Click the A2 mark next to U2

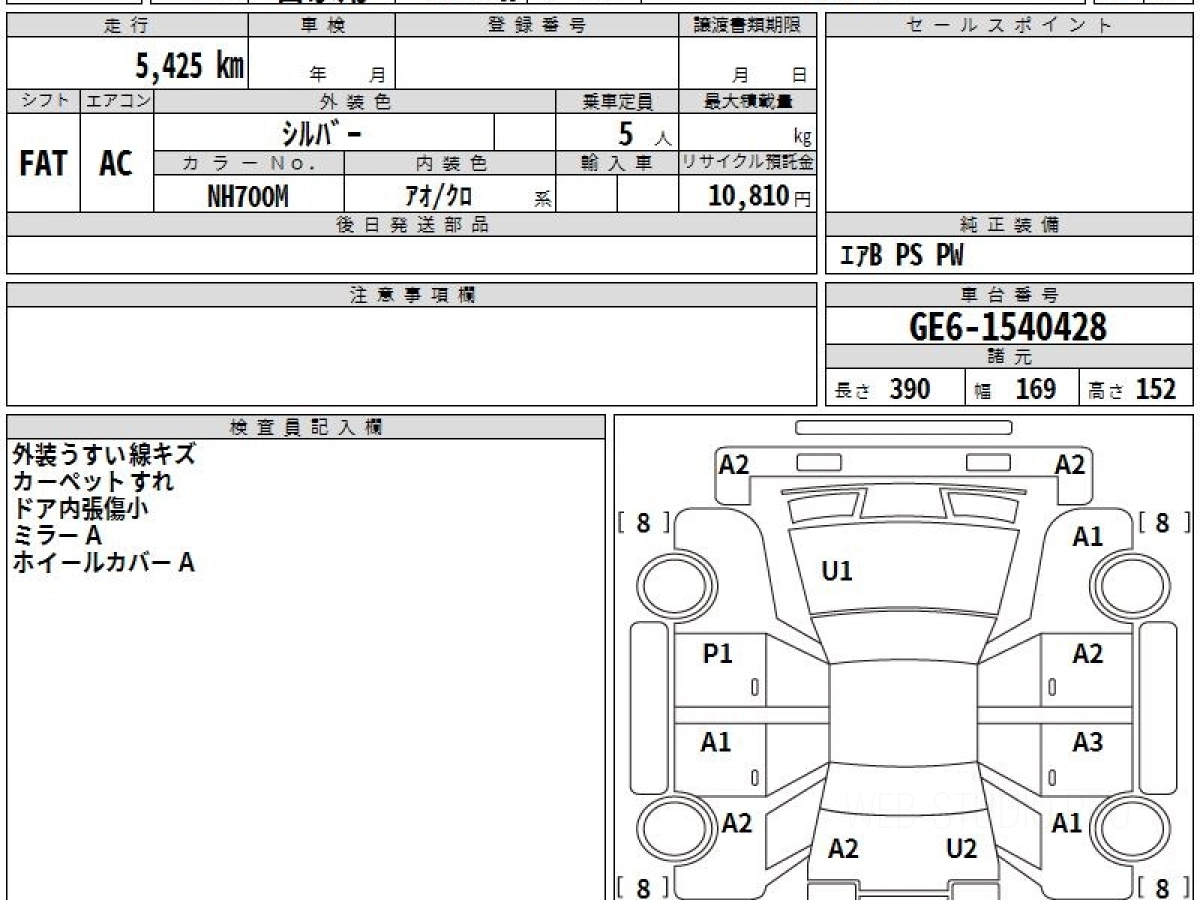843,849
